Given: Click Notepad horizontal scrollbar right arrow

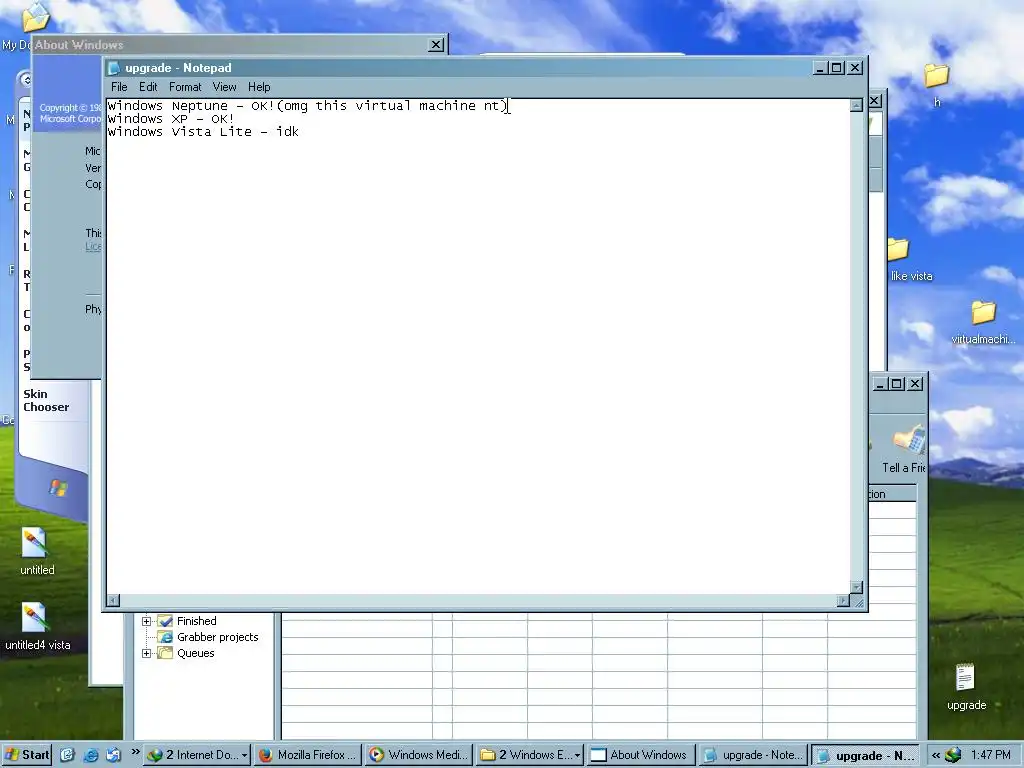Looking at the screenshot, I should tap(843, 600).
